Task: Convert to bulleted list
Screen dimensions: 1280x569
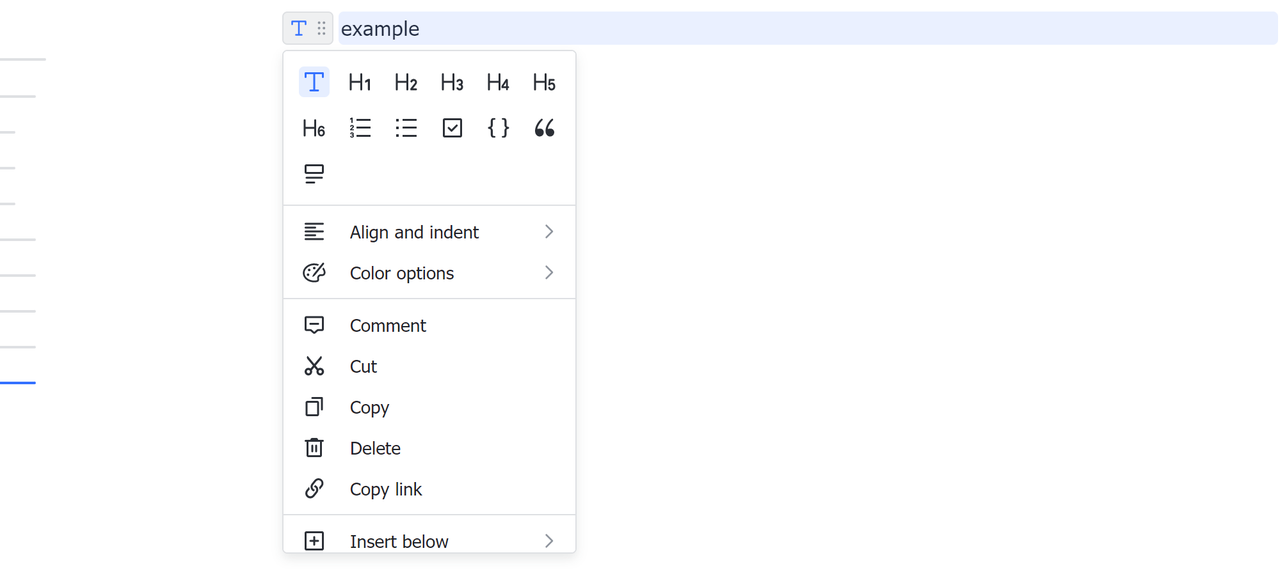Action: (406, 128)
